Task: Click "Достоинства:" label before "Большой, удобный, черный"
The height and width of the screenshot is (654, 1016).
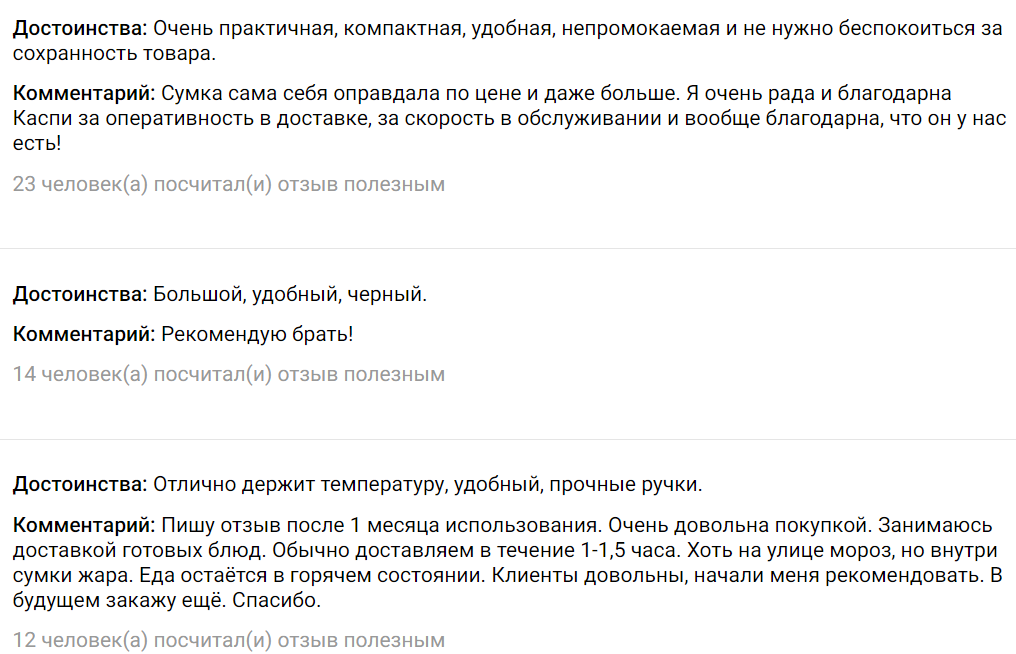Action: (80, 294)
